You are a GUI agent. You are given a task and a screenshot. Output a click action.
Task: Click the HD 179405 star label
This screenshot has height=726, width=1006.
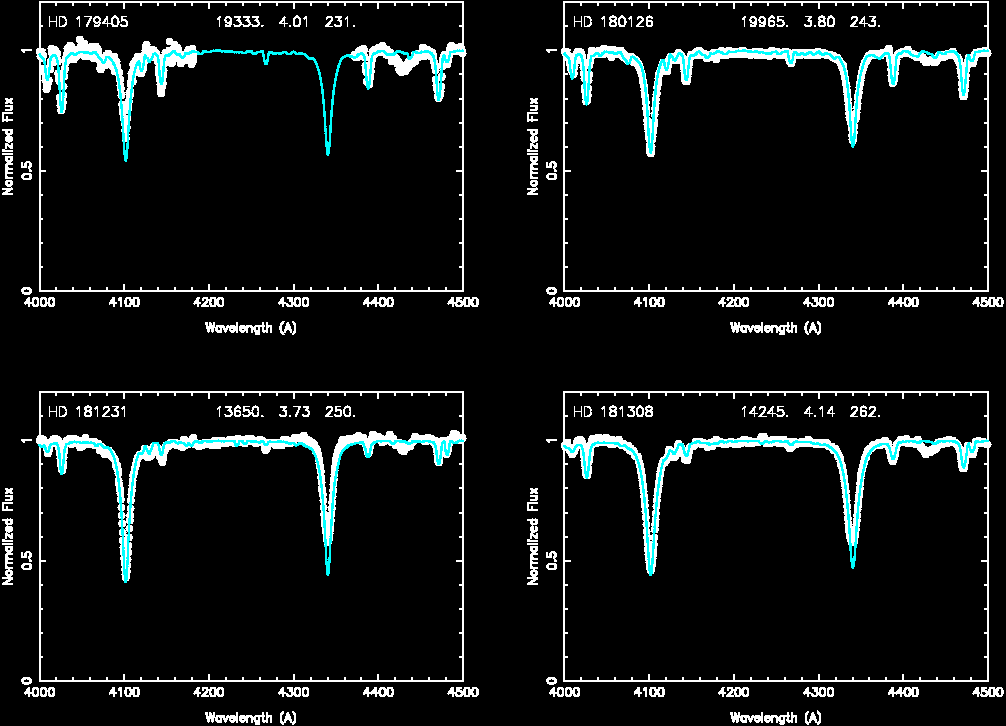point(88,22)
